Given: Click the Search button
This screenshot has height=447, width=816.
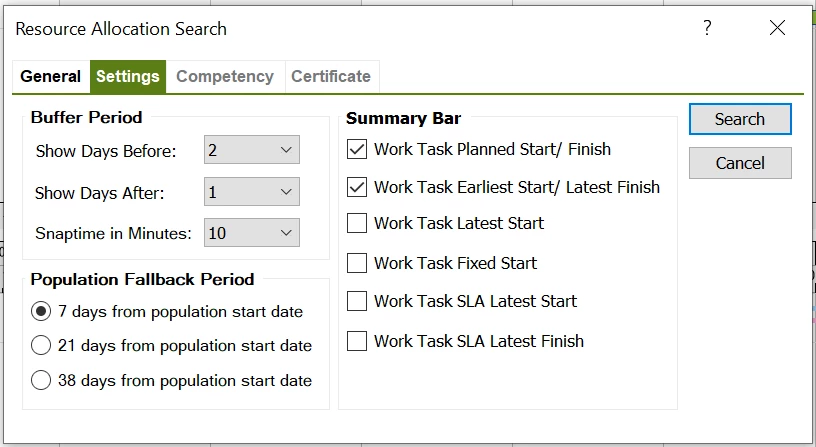Looking at the screenshot, I should [x=740, y=119].
